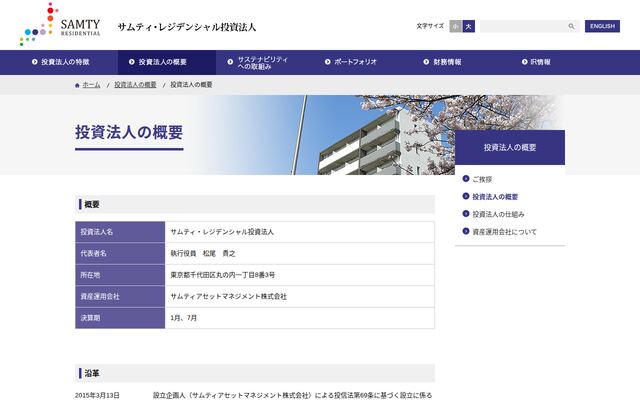Click 投資法人名 table header cell
The width and height of the screenshot is (640, 400).
pyautogui.click(x=120, y=232)
